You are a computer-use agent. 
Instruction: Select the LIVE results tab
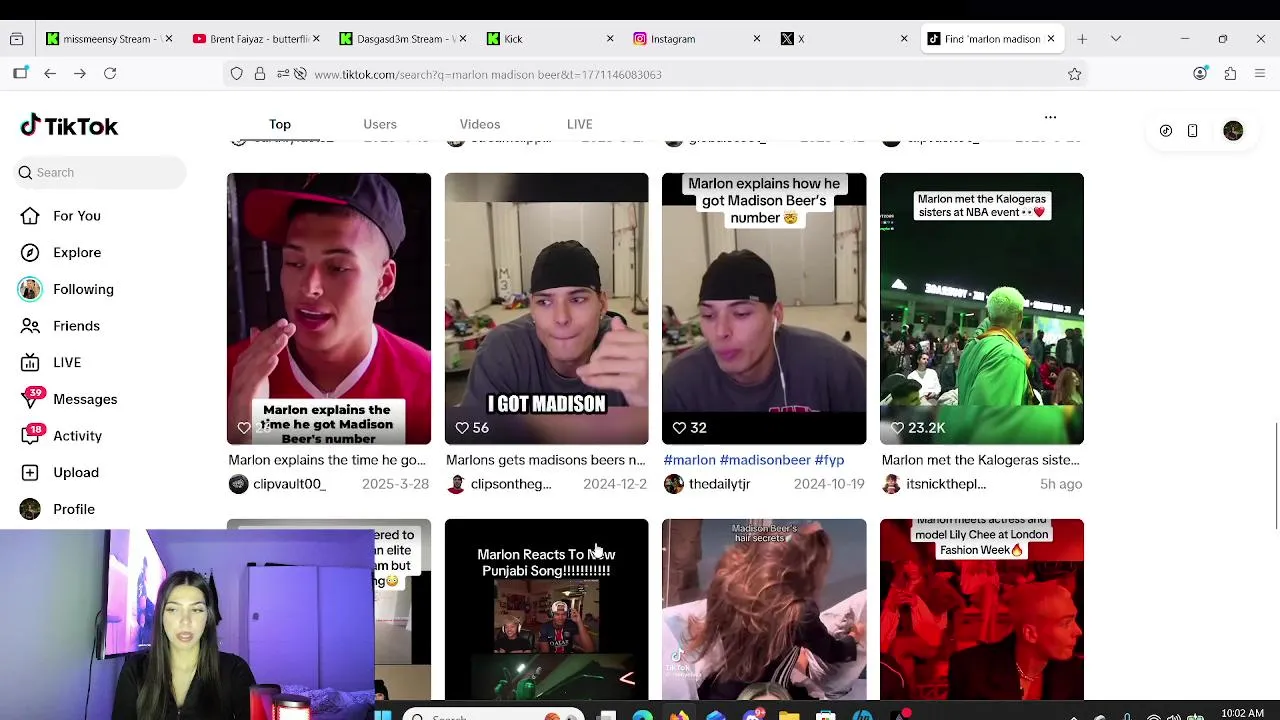point(580,124)
